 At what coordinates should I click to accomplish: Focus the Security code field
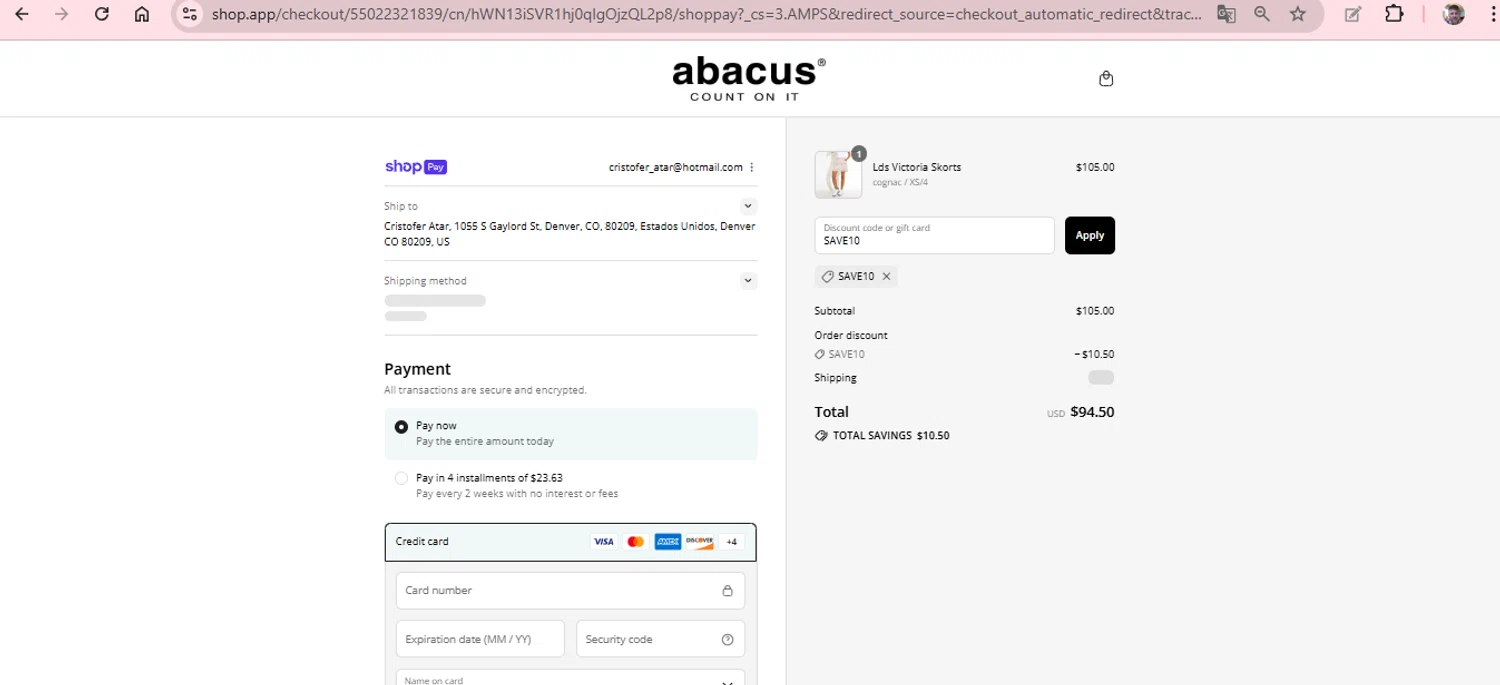click(x=660, y=639)
